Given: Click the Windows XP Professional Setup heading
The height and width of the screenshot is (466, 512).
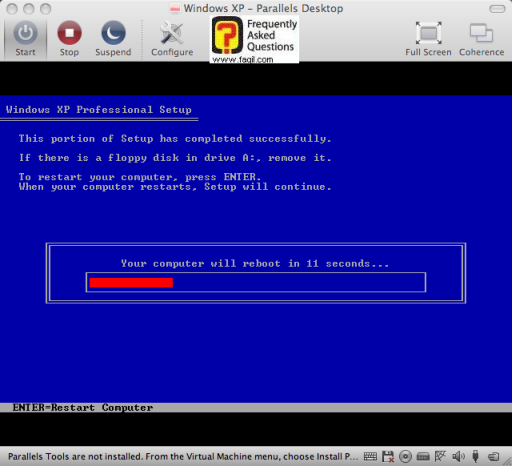Looking at the screenshot, I should point(99,110).
